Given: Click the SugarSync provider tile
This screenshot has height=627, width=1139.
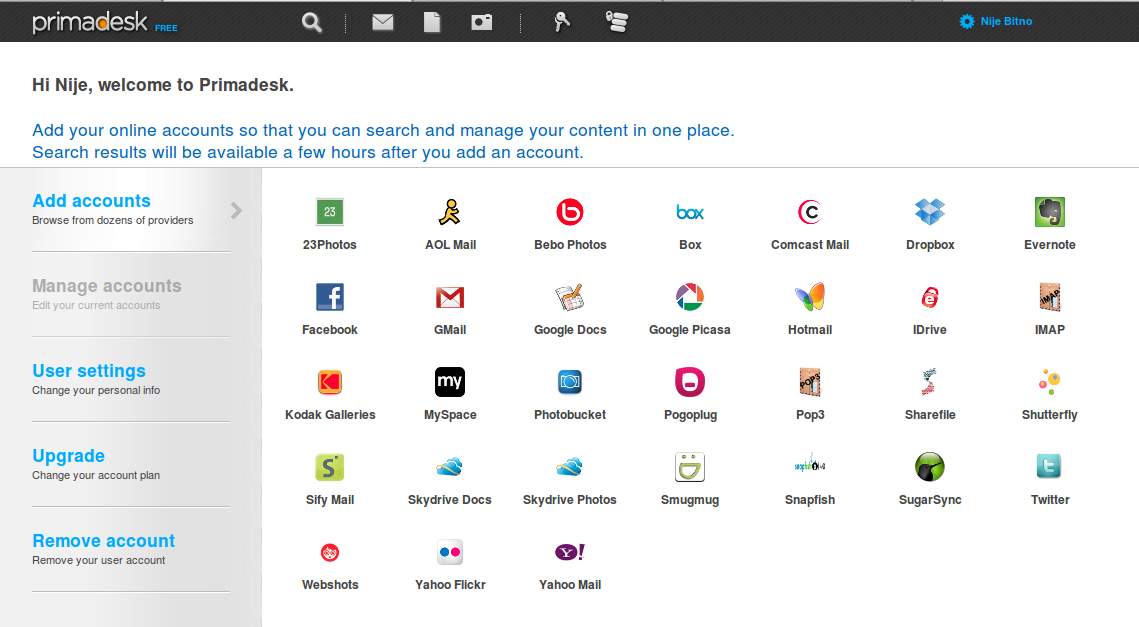Looking at the screenshot, I should [930, 478].
